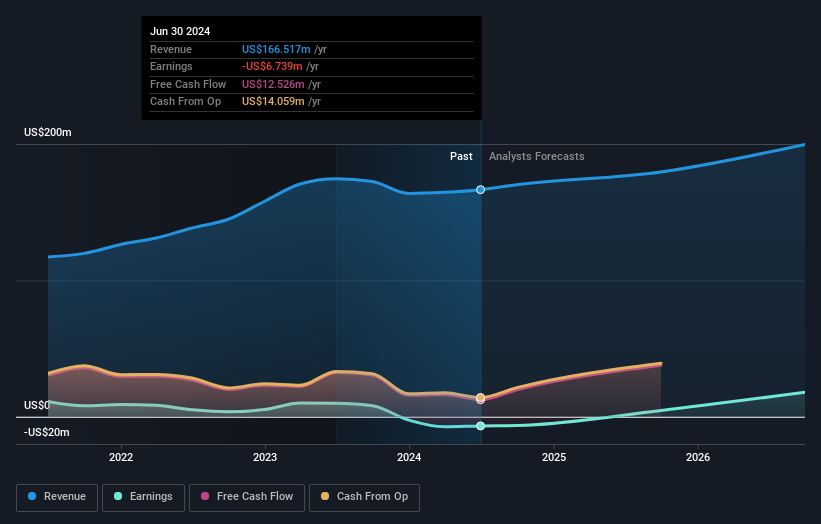Click the 2023 axis label

(x=265, y=458)
